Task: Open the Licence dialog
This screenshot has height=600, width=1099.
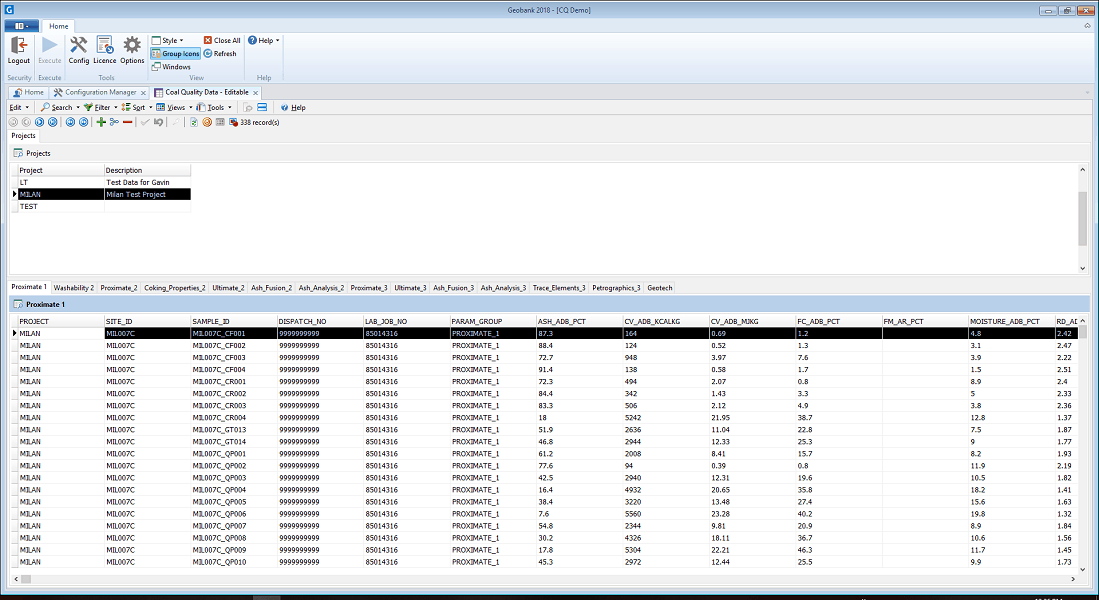Action: pos(105,46)
